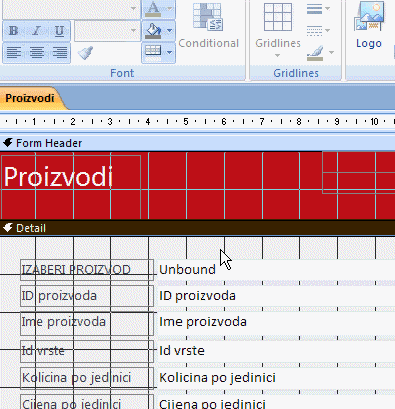Click the Gridlines grid icon

tap(278, 17)
